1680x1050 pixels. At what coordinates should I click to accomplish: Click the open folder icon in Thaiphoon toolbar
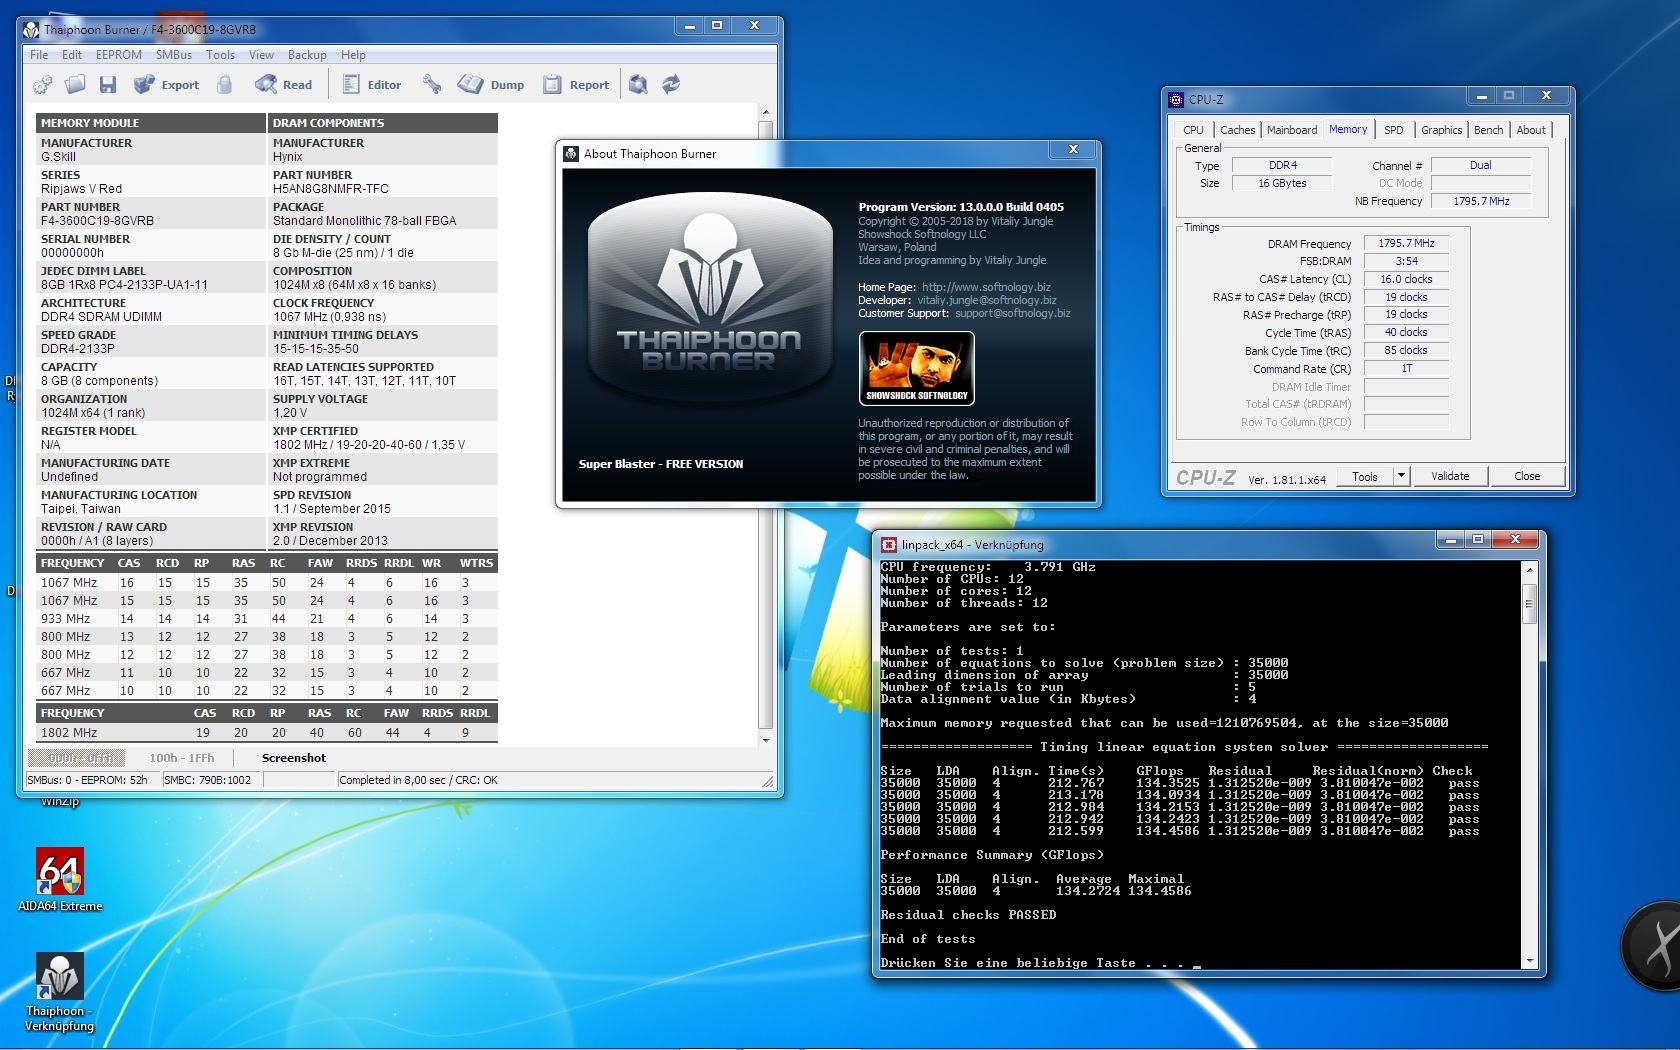[x=76, y=85]
